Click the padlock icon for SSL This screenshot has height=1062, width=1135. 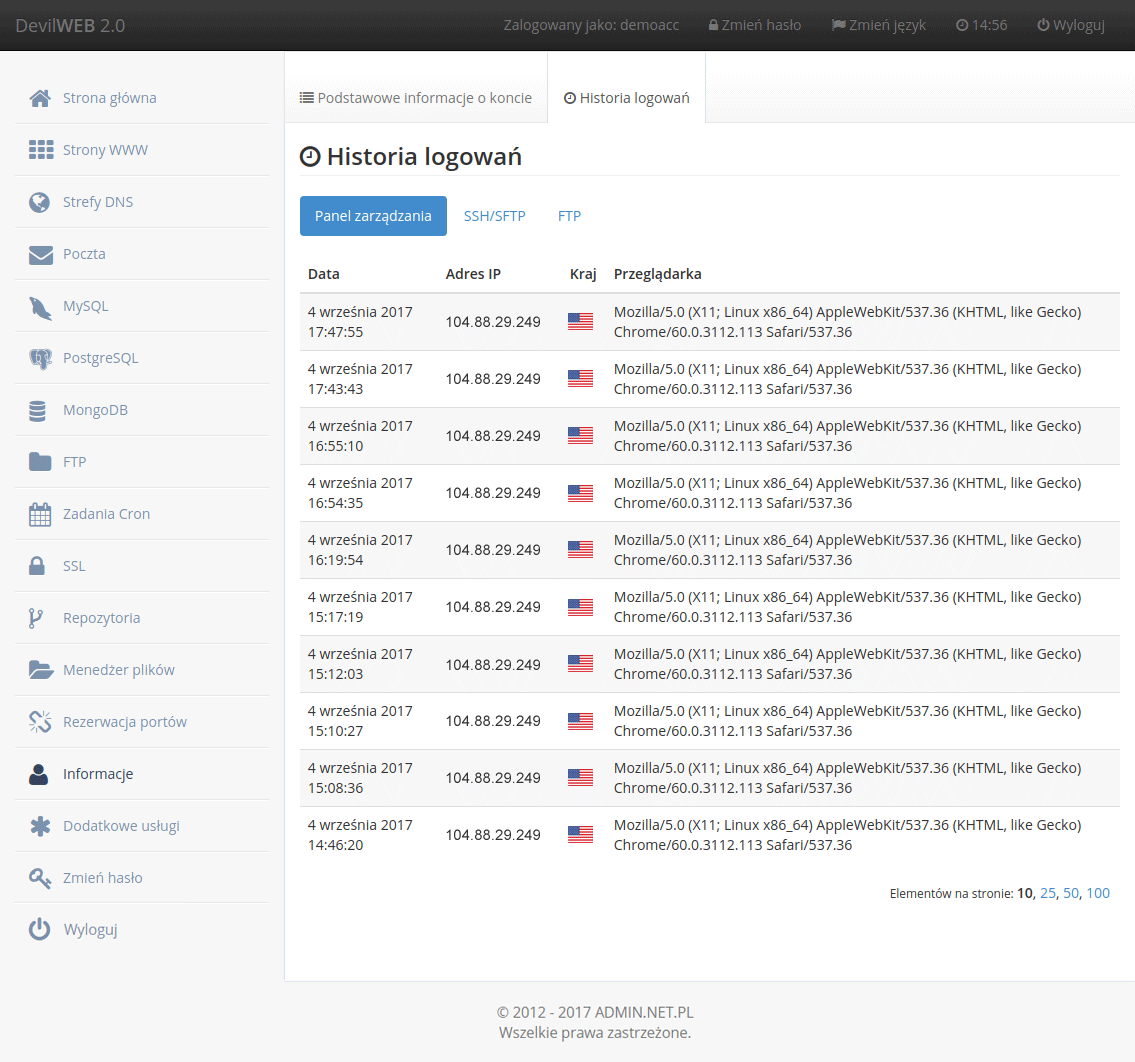[38, 566]
